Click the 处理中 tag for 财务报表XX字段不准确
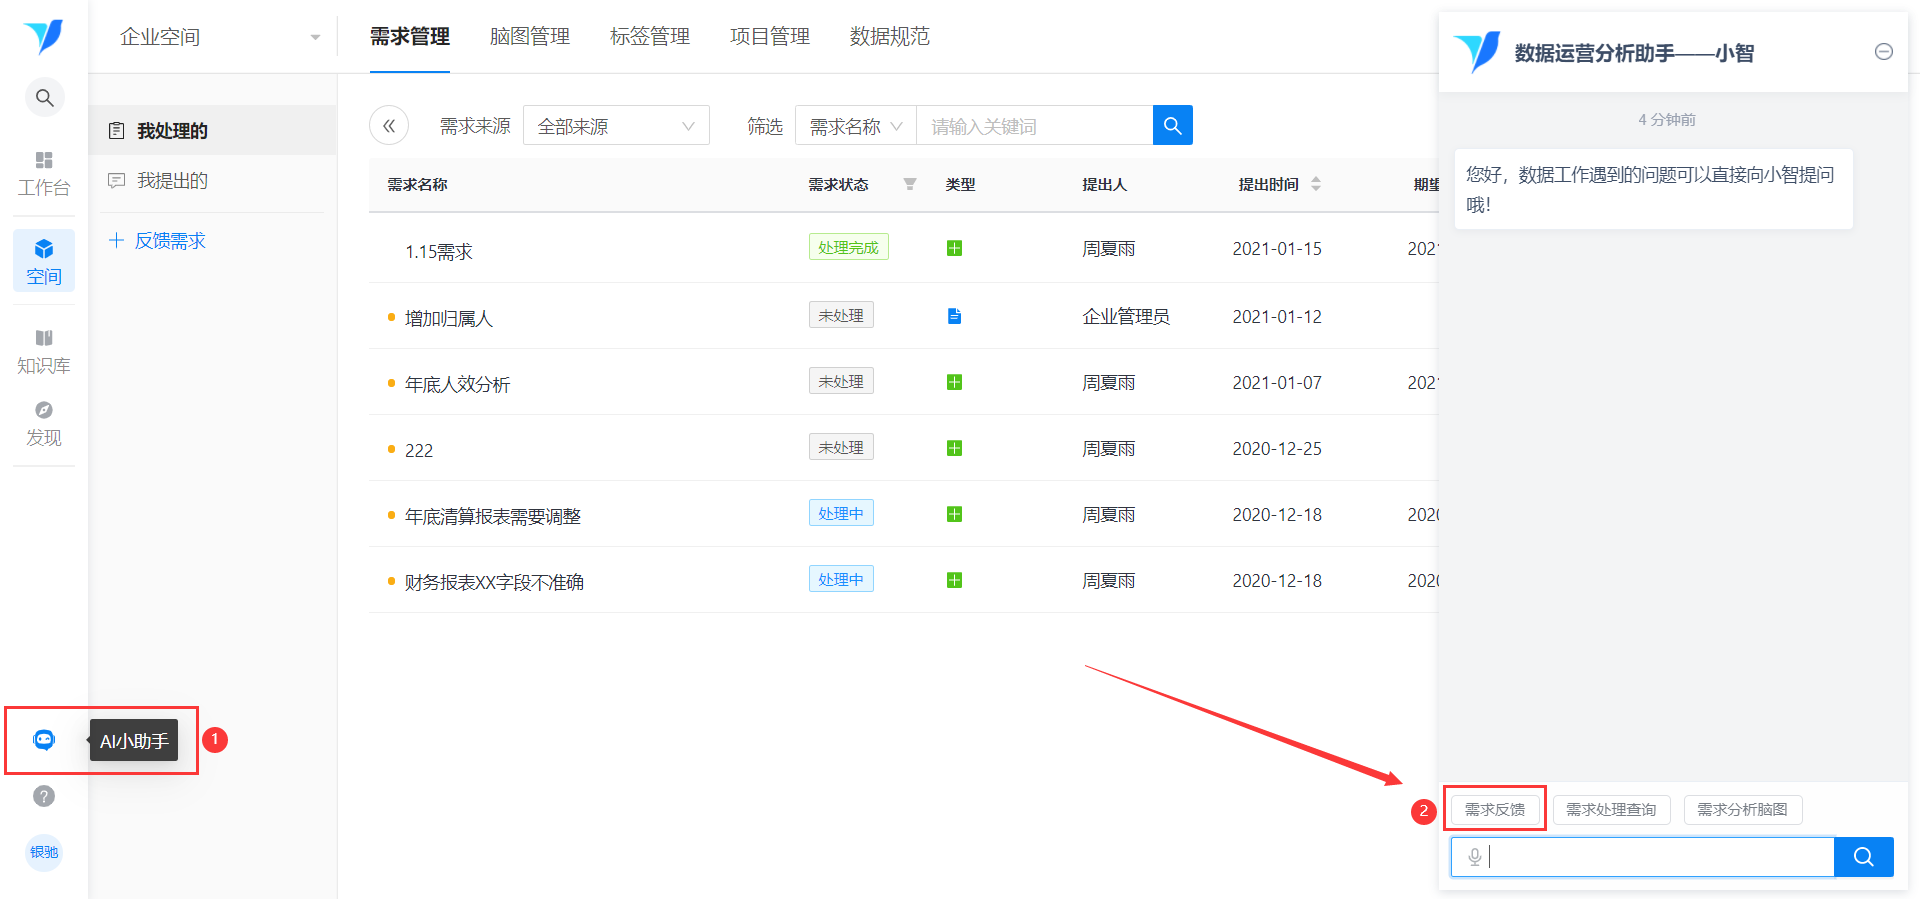 (841, 579)
